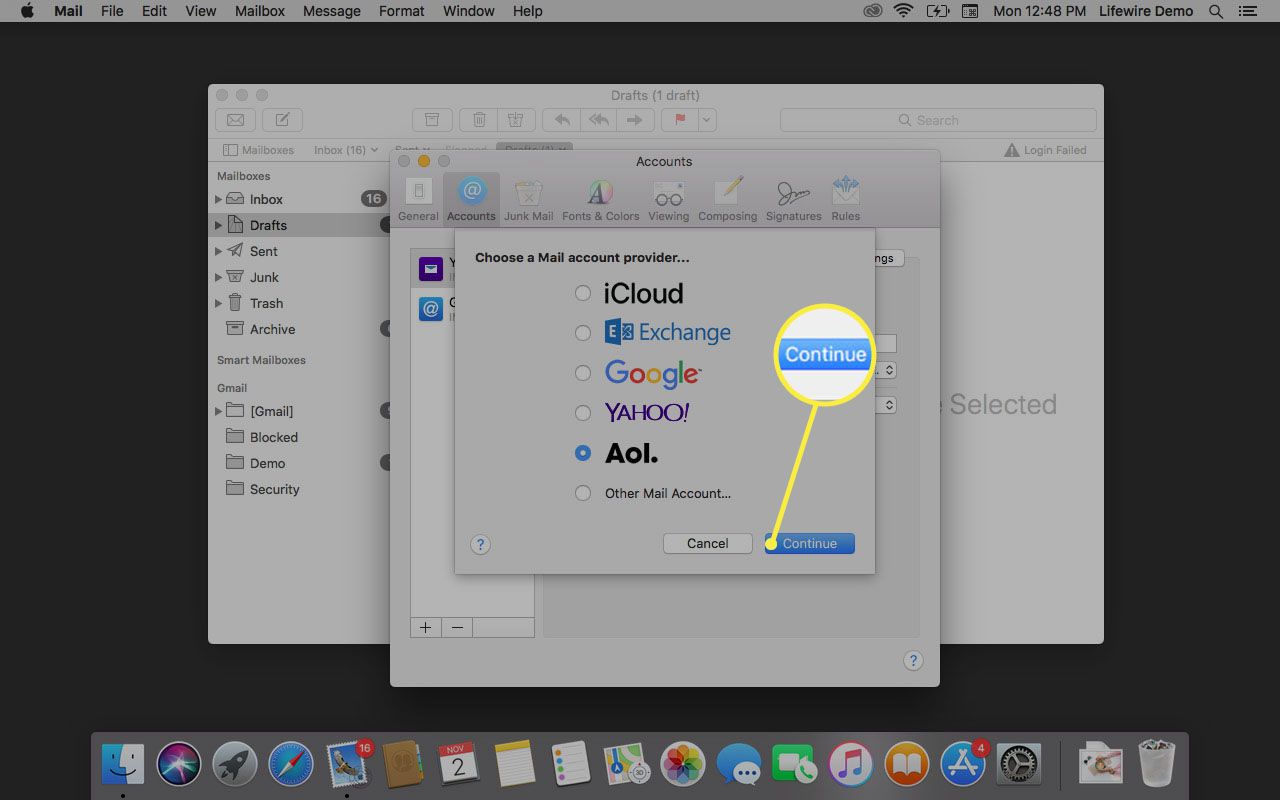Expand the [Gmail] folder
Image resolution: width=1280 pixels, height=800 pixels.
click(218, 411)
